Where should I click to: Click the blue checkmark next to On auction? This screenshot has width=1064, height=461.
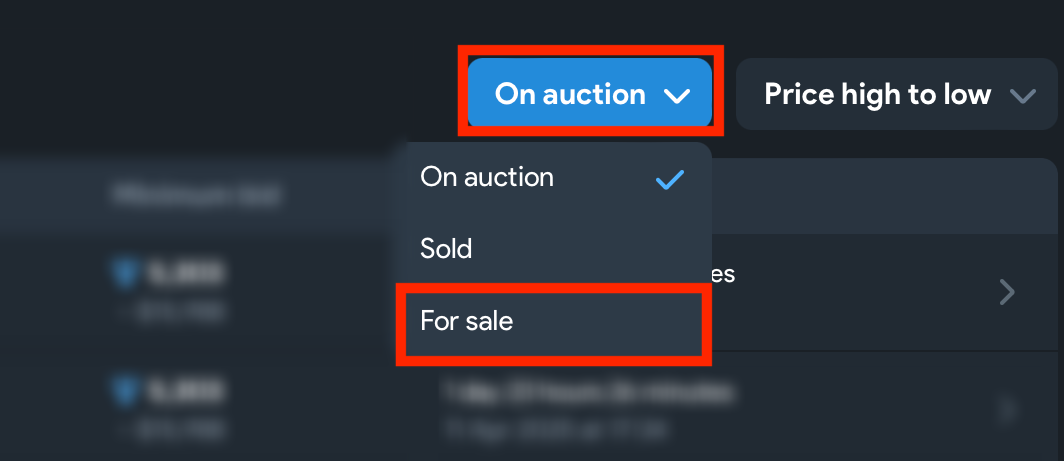pyautogui.click(x=670, y=179)
